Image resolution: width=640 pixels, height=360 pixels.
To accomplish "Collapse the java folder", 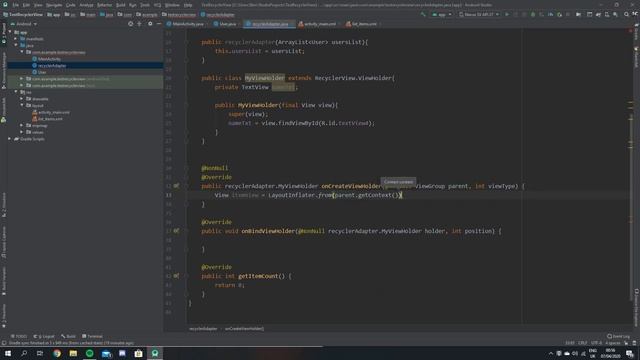I will 16,45.
